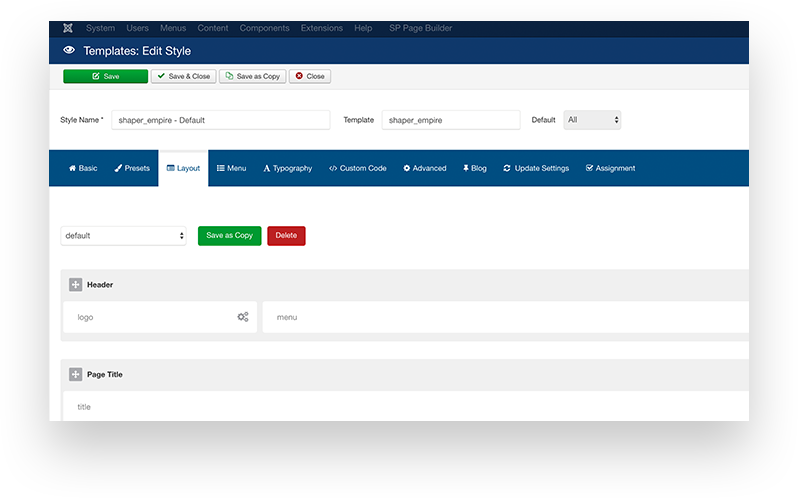Open the default layout dropdown
This screenshot has height=498, width=798.
click(123, 236)
